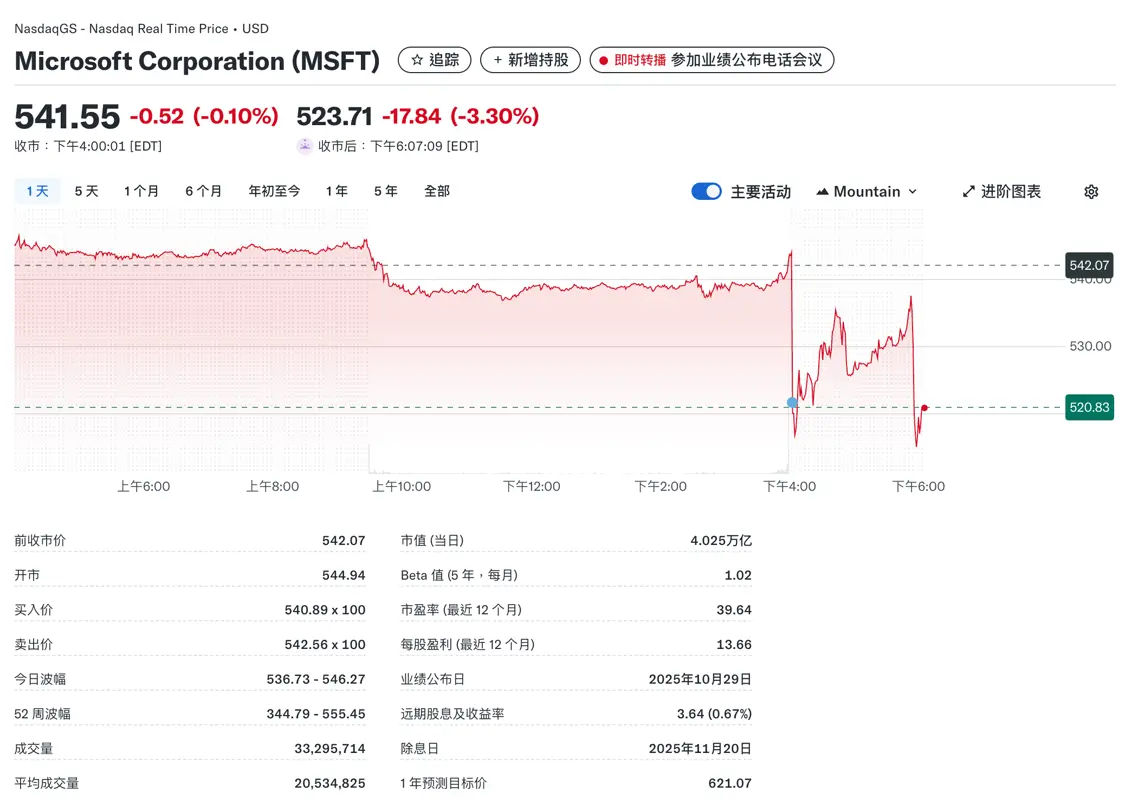Screen dimensions: 1125x805
Task: Open chart settings via the gear icon
Action: pyautogui.click(x=1090, y=191)
